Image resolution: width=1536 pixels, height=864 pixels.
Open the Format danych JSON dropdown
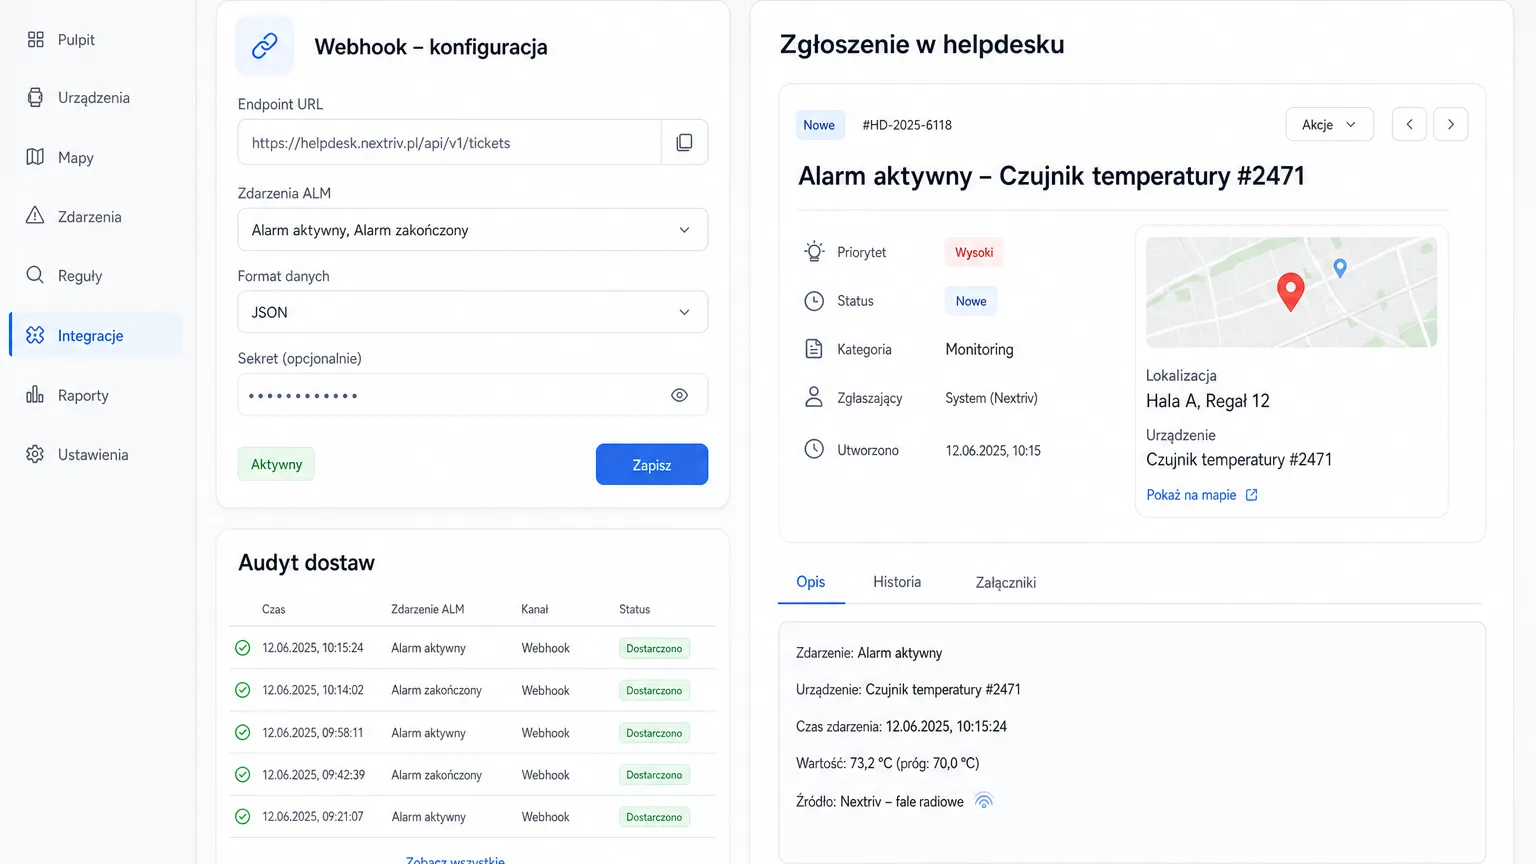pos(473,312)
